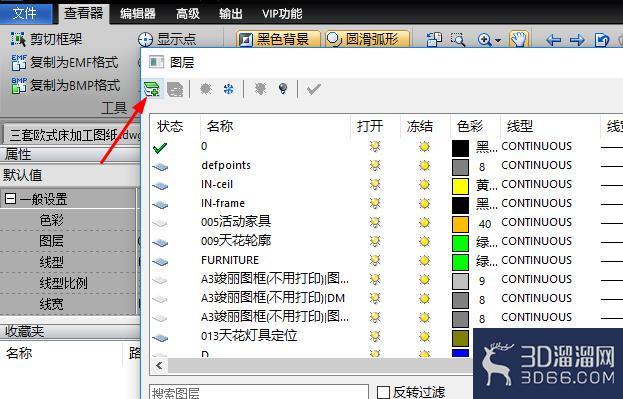
Task: Click the zoom window magnifier icon
Action: point(458,39)
